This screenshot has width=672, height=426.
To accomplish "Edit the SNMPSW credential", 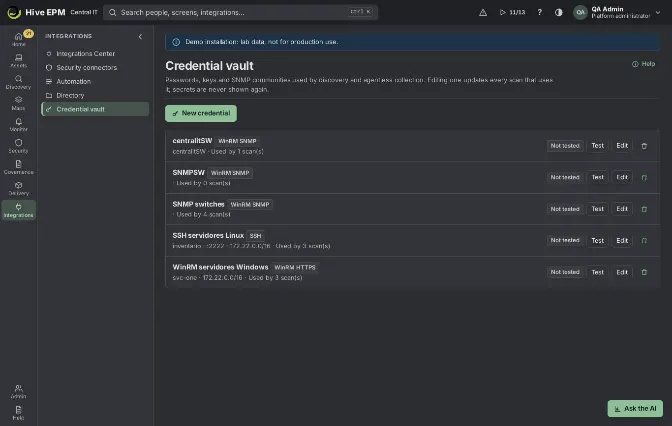I will (622, 177).
